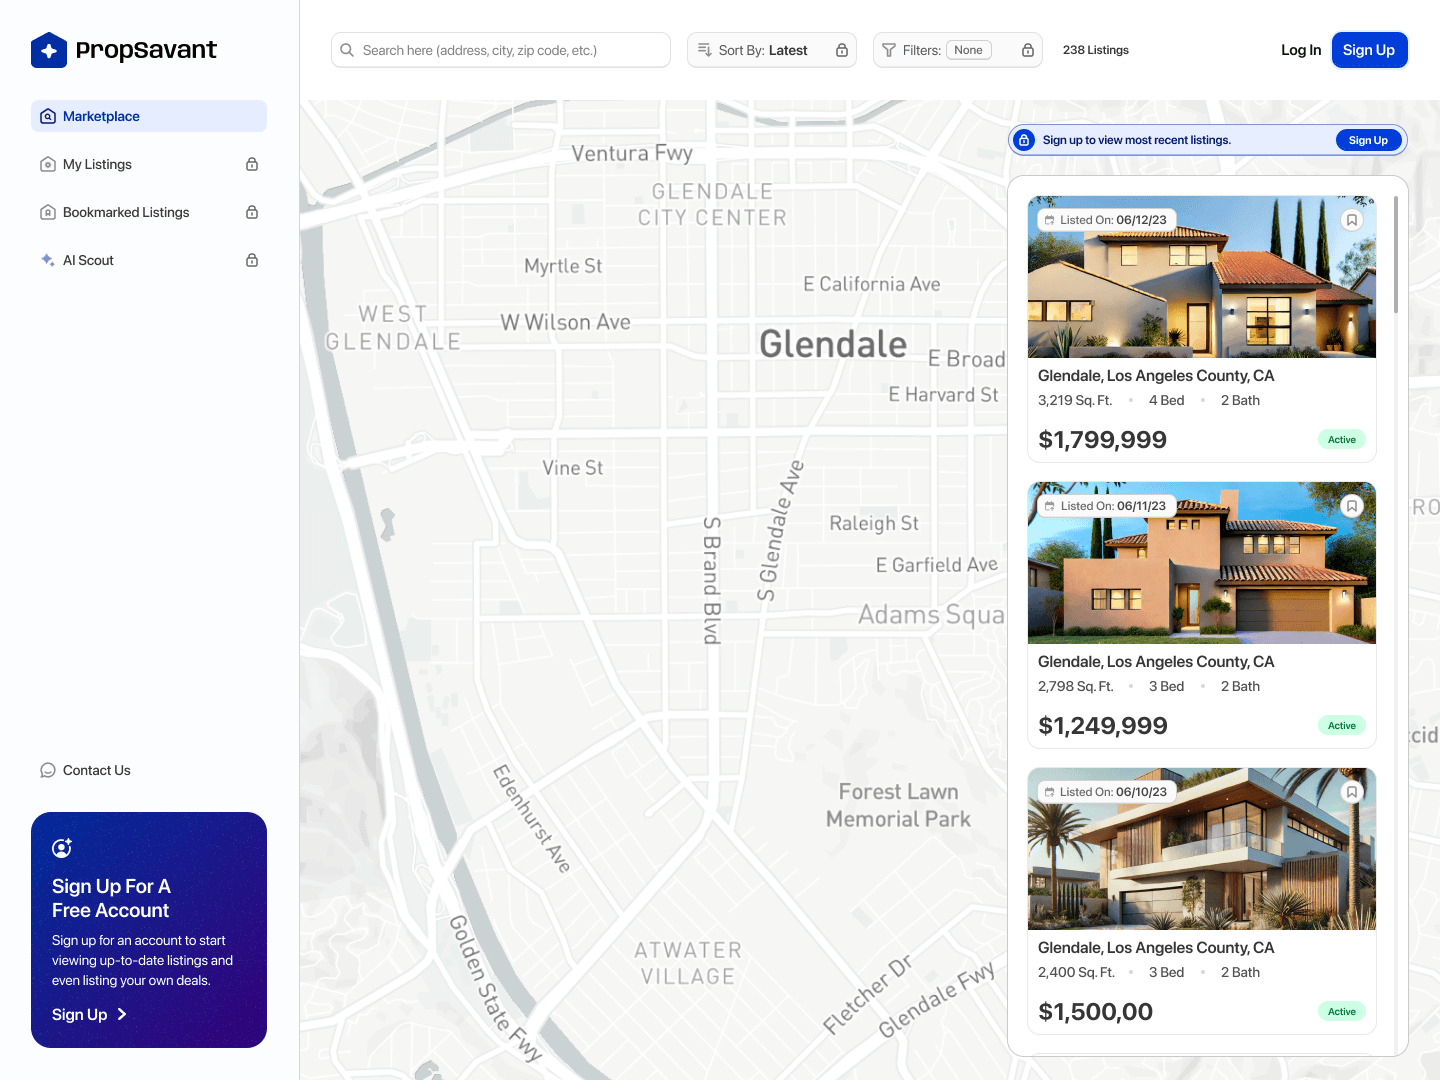Open Bookmarked Listings in sidebar
The width and height of the screenshot is (1440, 1080).
149,212
